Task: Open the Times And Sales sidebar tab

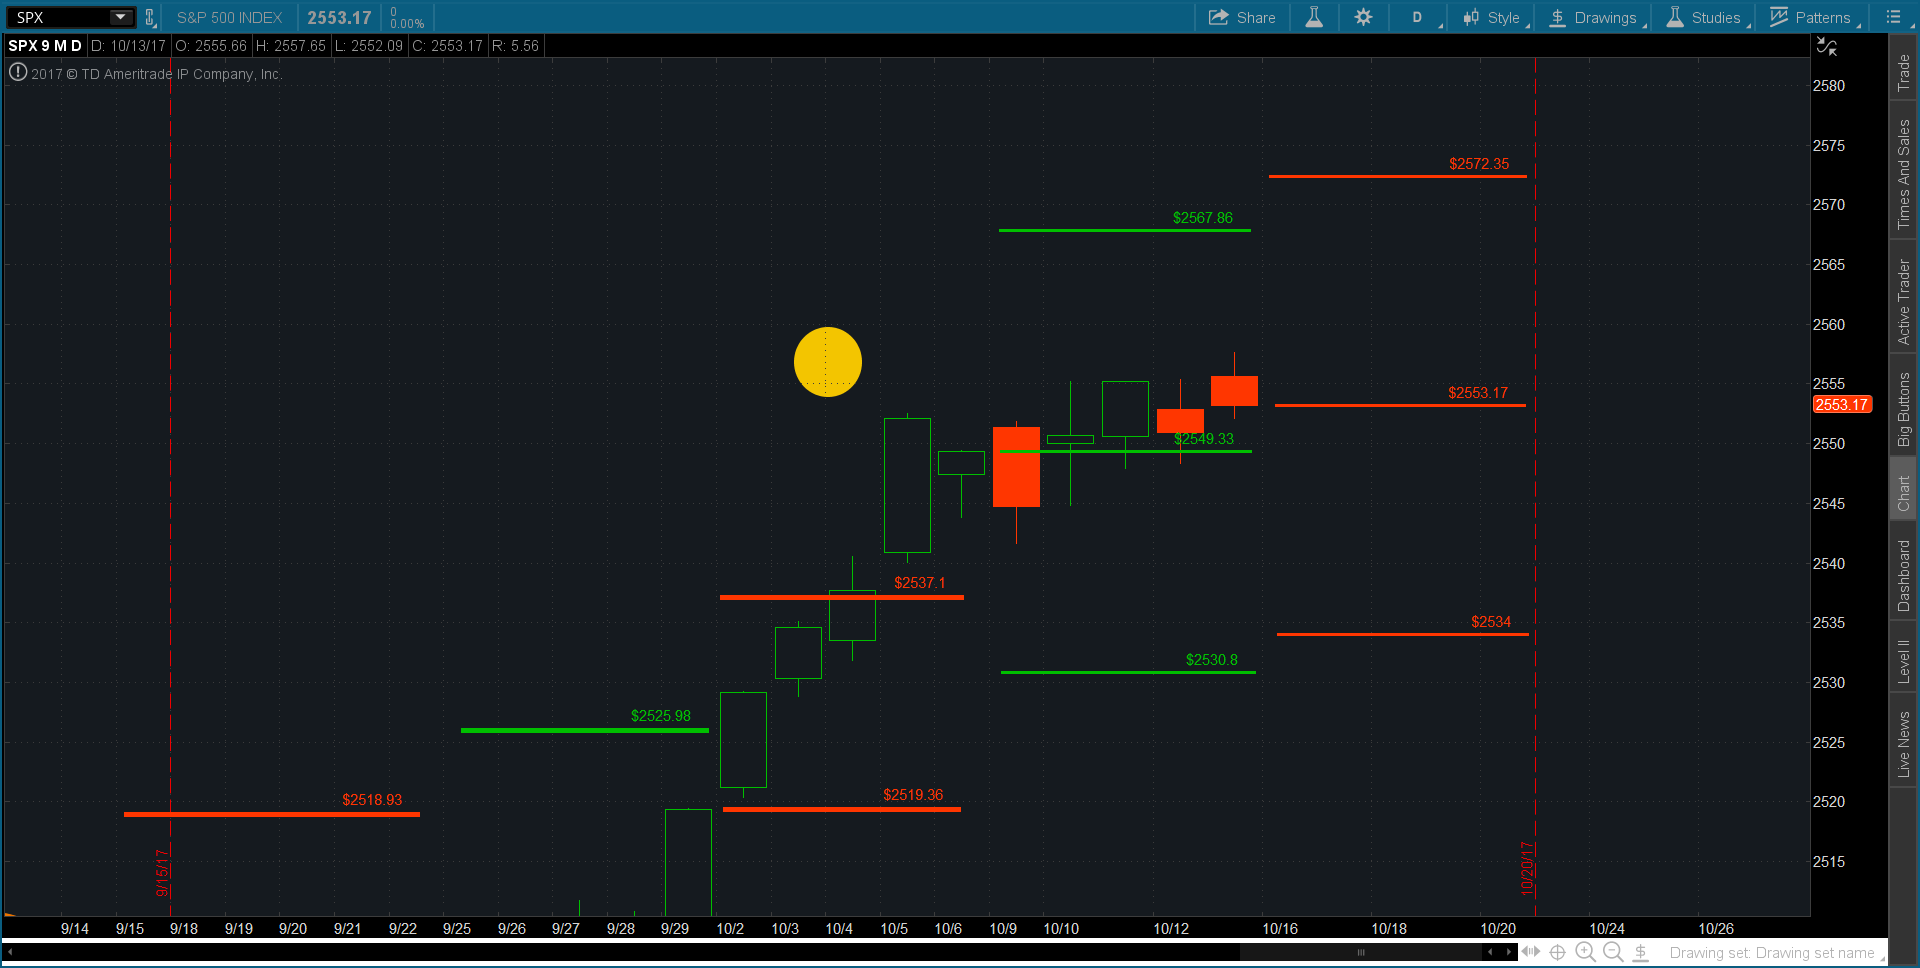Action: [x=1904, y=174]
